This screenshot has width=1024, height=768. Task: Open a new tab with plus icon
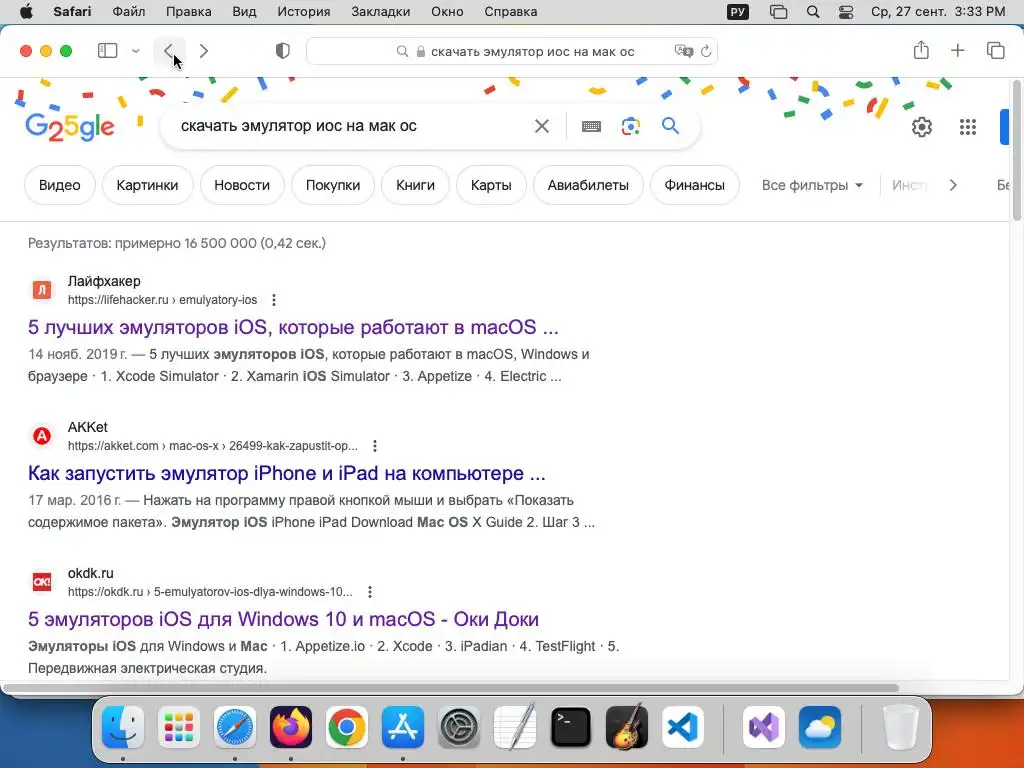click(957, 50)
